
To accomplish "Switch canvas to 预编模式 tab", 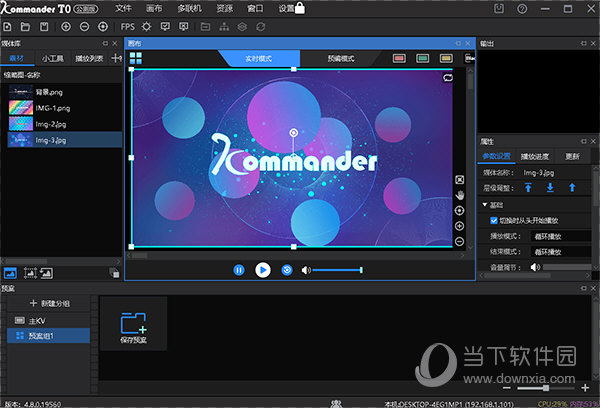I will [x=341, y=59].
